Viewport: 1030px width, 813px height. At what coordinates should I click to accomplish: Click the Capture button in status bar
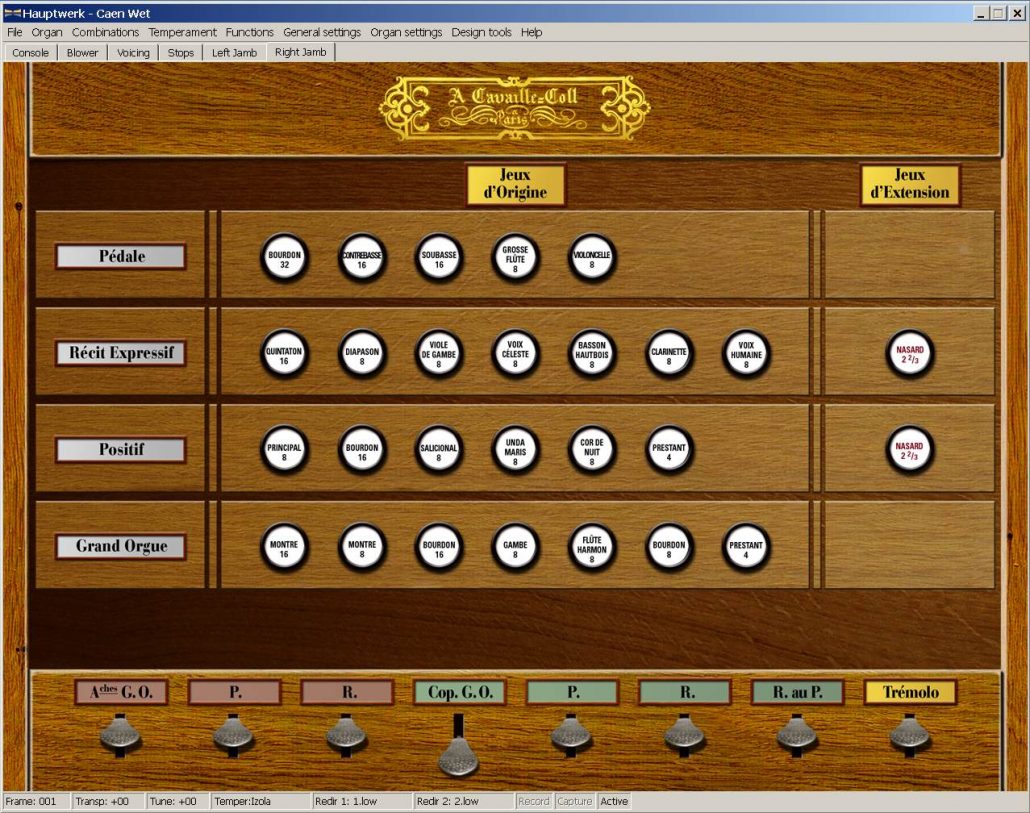[x=575, y=801]
